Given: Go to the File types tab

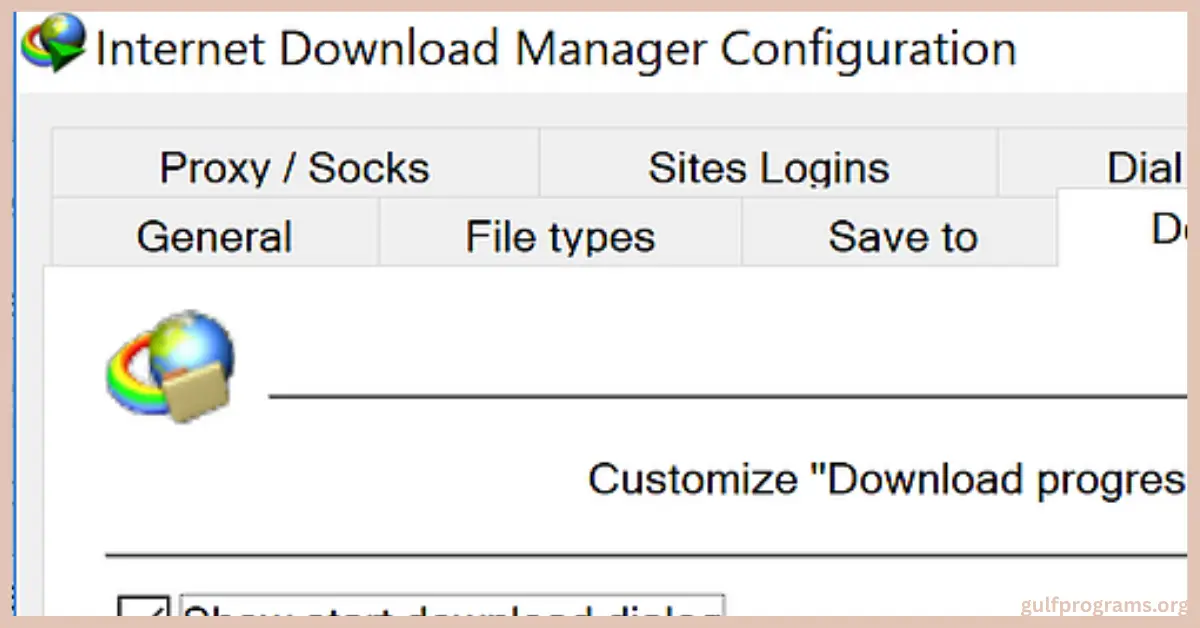Looking at the screenshot, I should point(560,237).
